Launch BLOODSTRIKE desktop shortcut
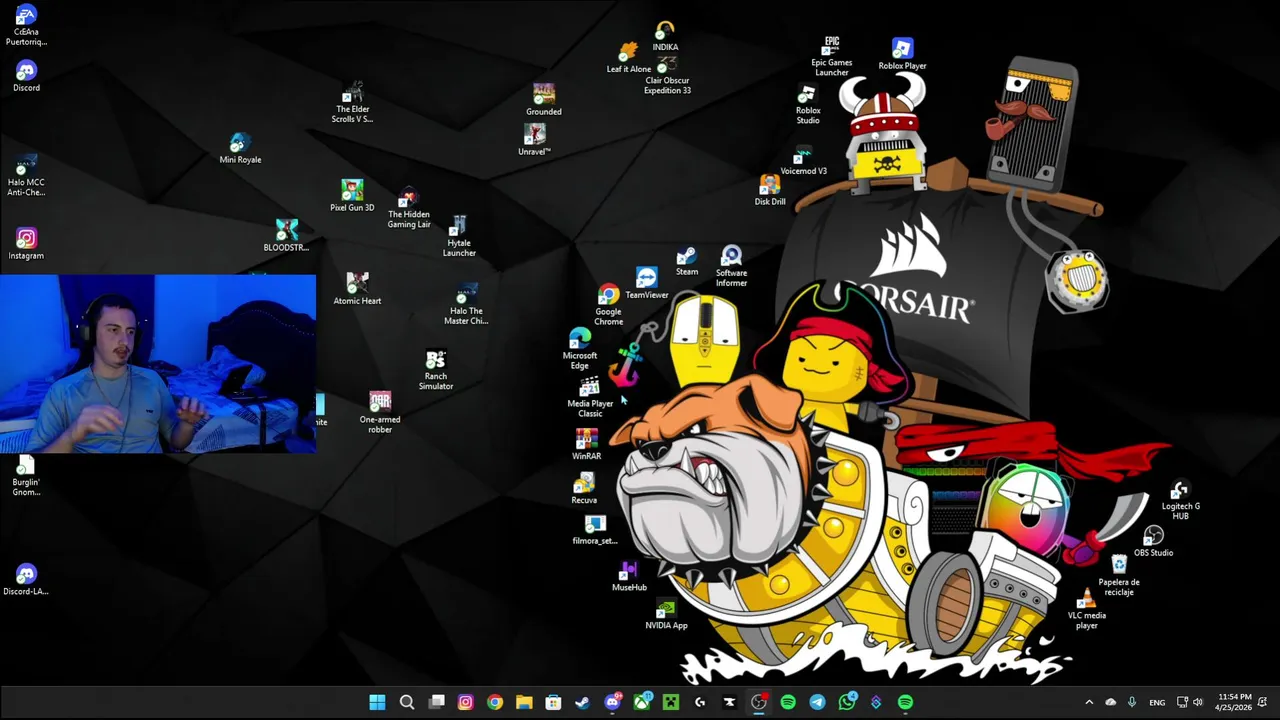Screen dimensions: 1280x720 coord(286,236)
